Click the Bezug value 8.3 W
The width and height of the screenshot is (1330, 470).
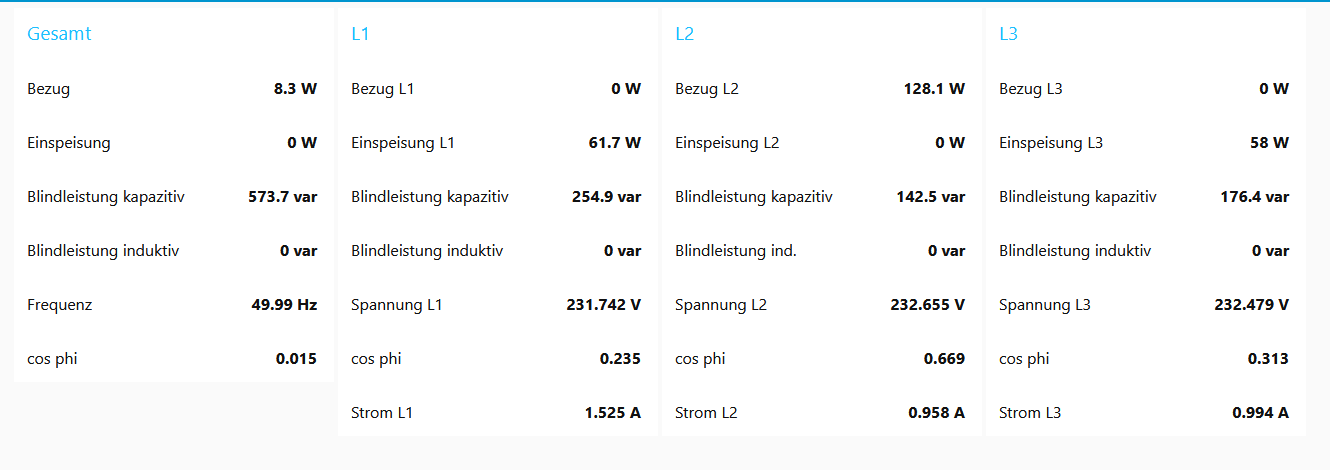295,89
